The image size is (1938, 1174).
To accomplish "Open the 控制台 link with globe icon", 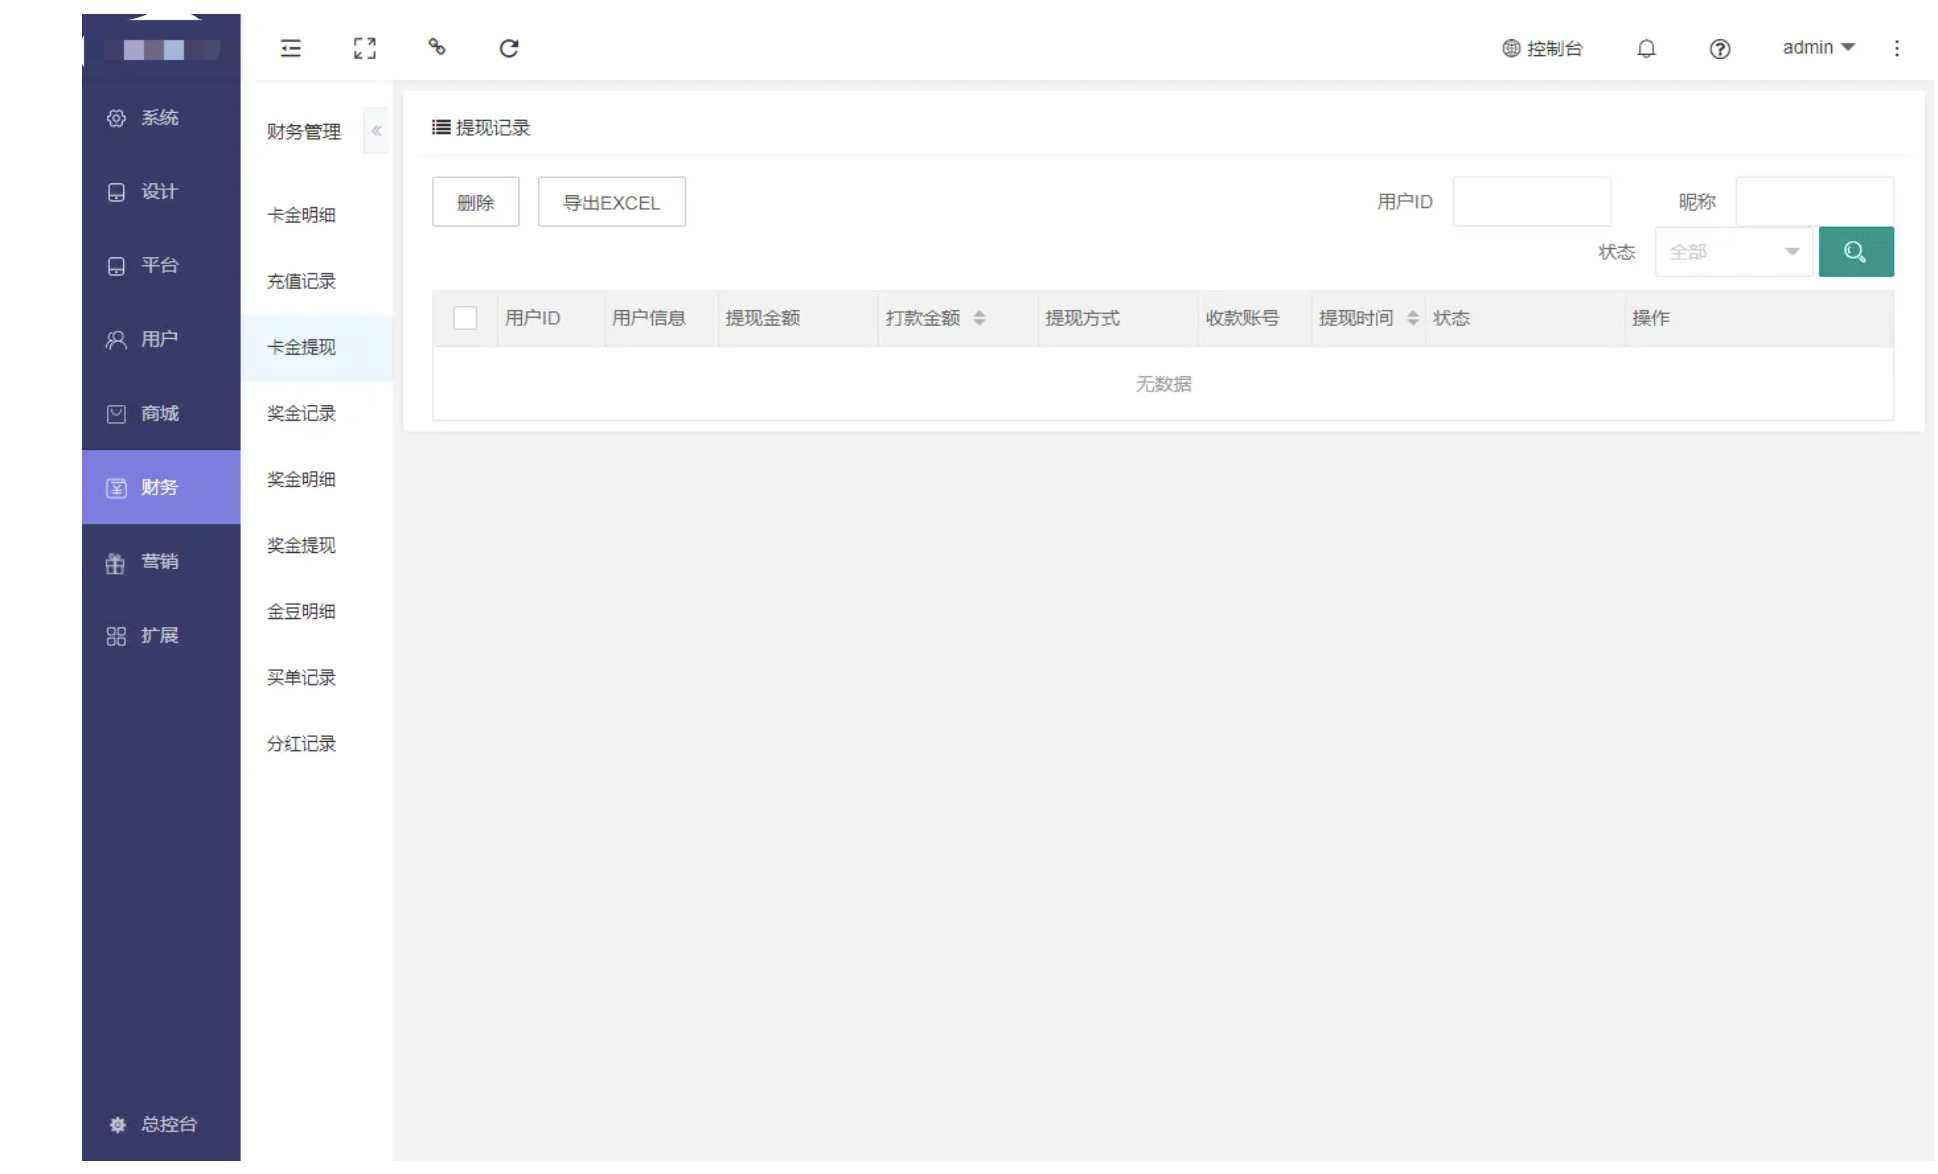I will coord(1542,48).
